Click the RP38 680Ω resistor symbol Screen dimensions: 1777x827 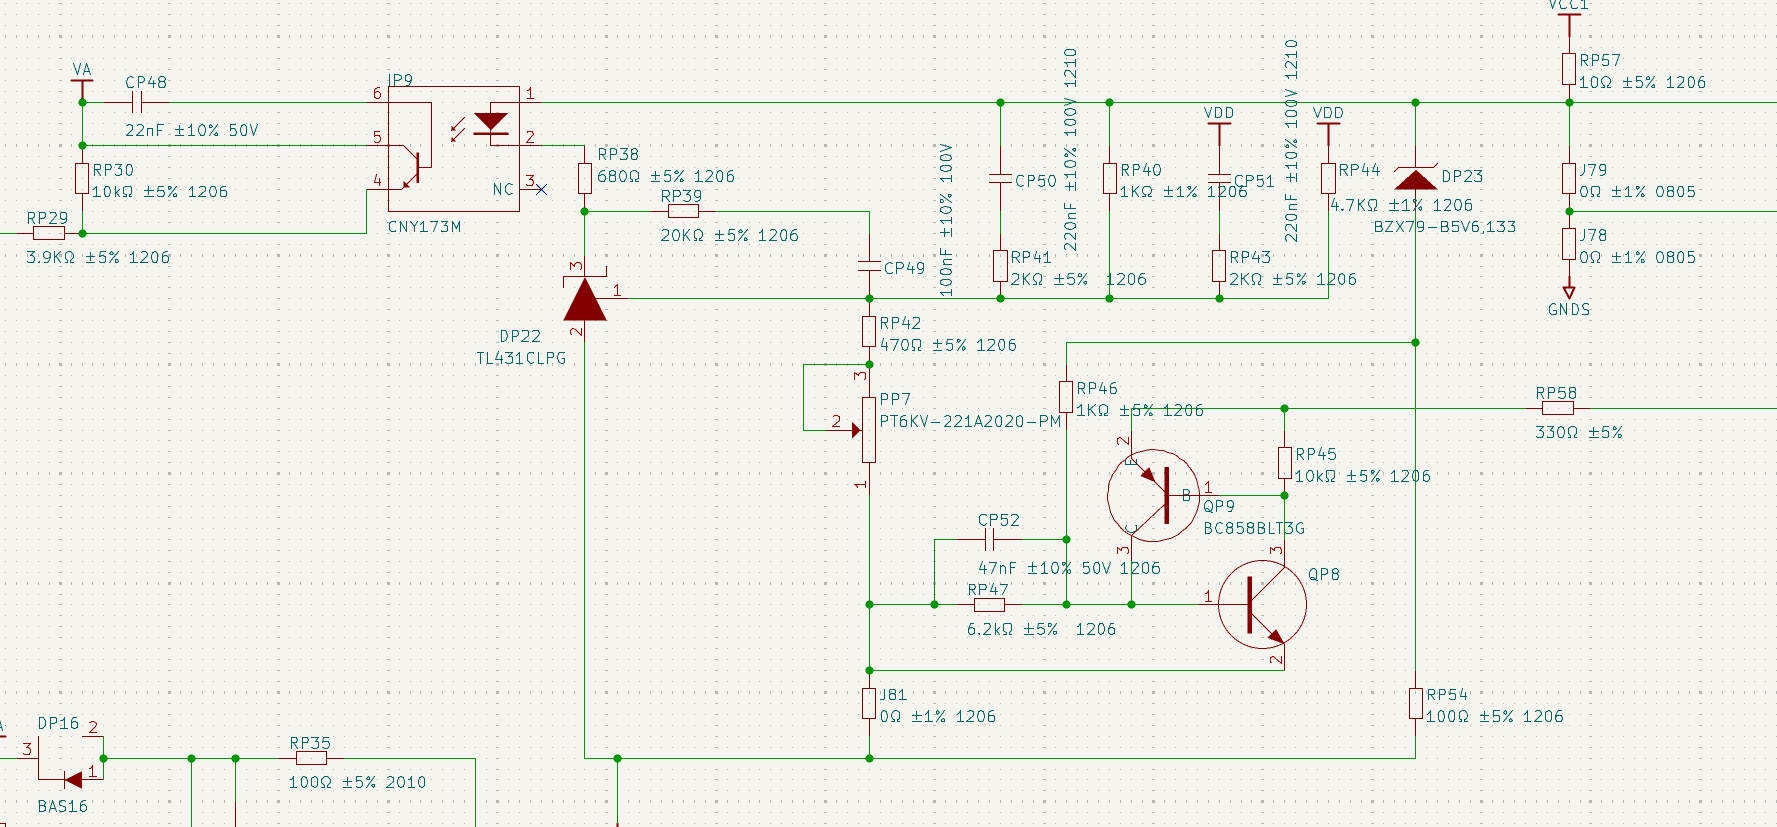click(585, 179)
